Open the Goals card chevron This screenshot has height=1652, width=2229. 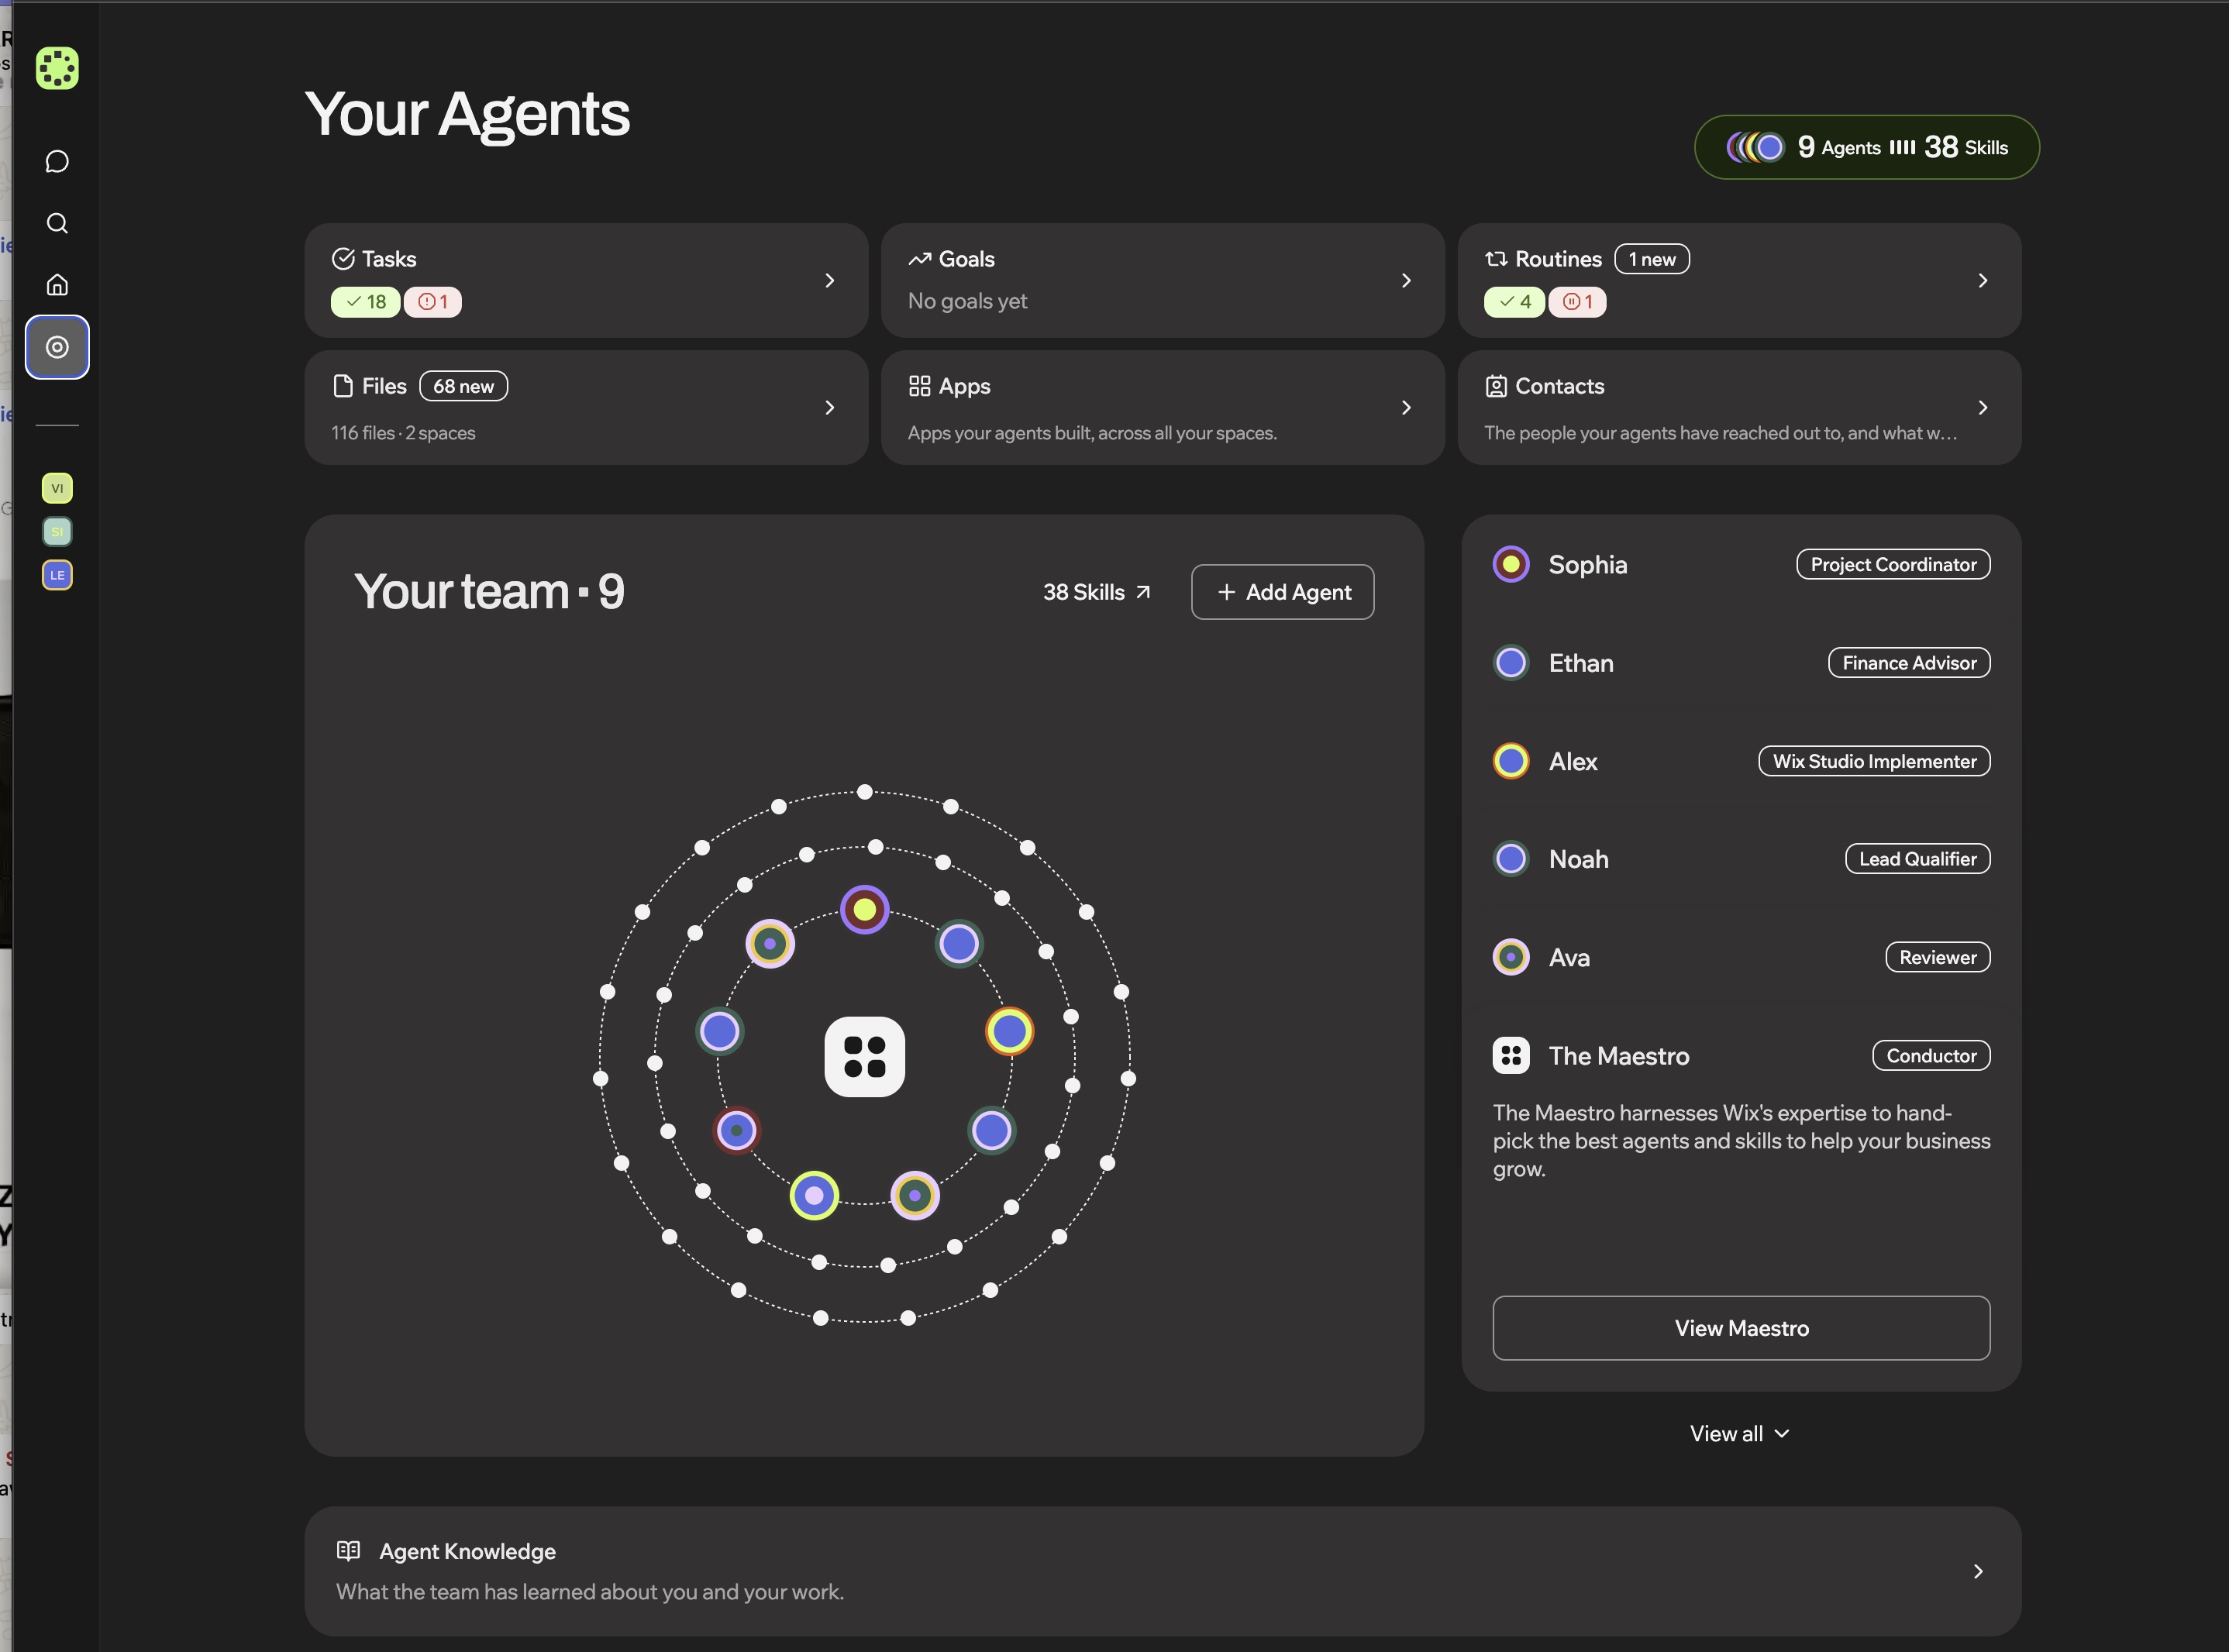pos(1406,281)
